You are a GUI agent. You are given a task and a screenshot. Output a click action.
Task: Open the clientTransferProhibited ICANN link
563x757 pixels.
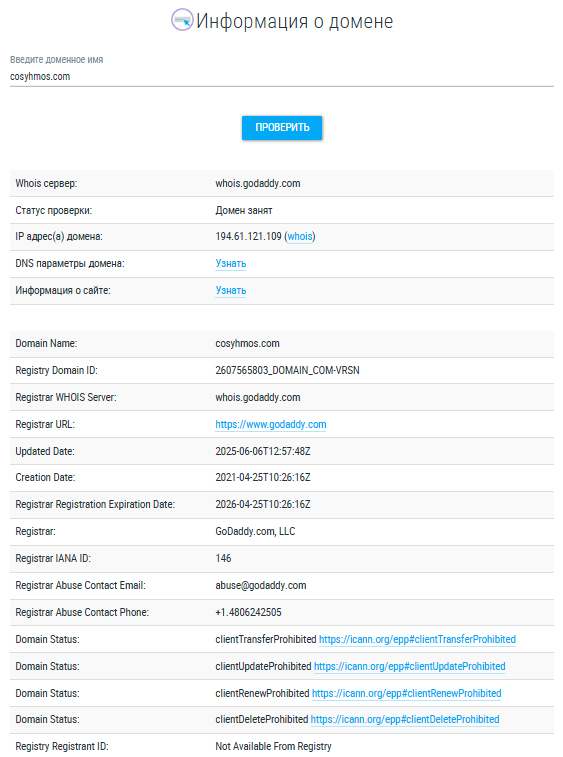click(x=417, y=639)
